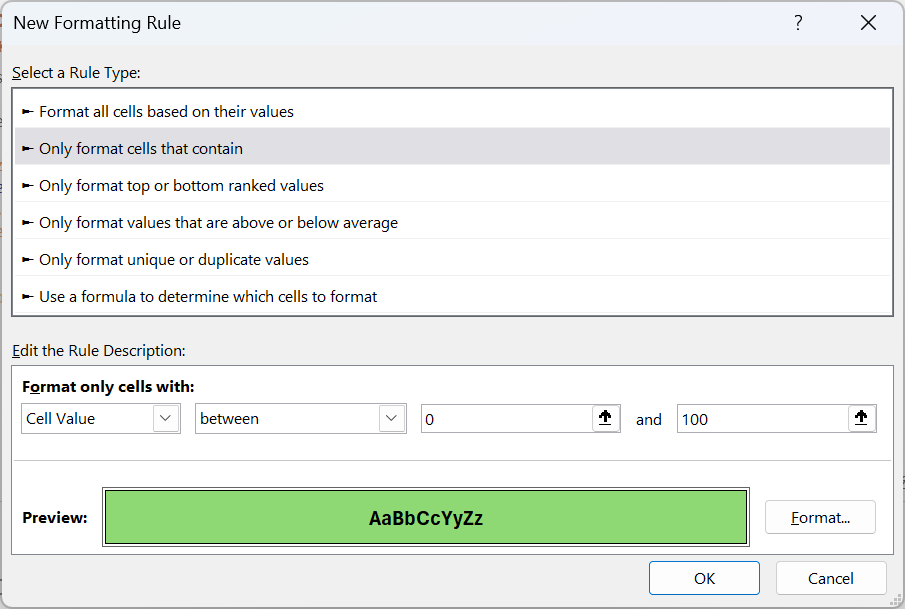Image resolution: width=905 pixels, height=609 pixels.
Task: Click the maximum value field containing 100
Action: pyautogui.click(x=762, y=419)
